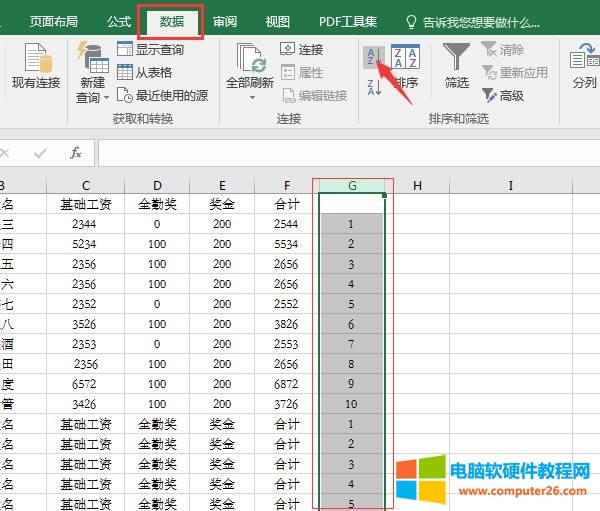Select column G header
This screenshot has width=600, height=511.
352,185
